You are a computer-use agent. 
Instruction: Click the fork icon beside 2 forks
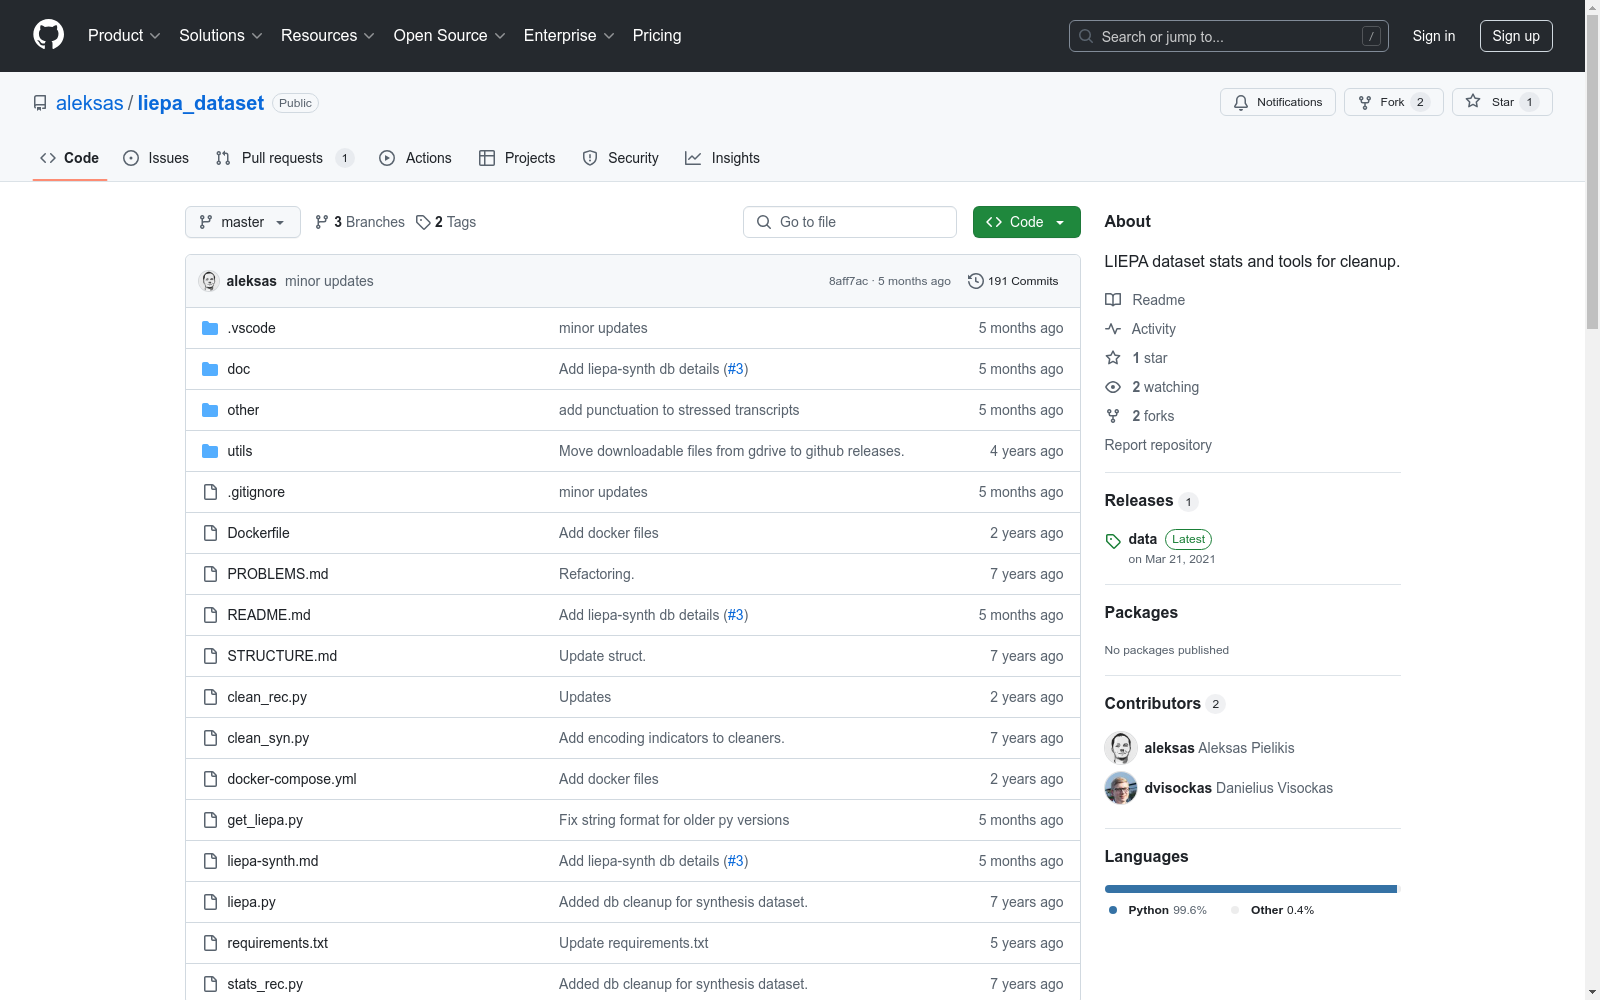(x=1113, y=416)
